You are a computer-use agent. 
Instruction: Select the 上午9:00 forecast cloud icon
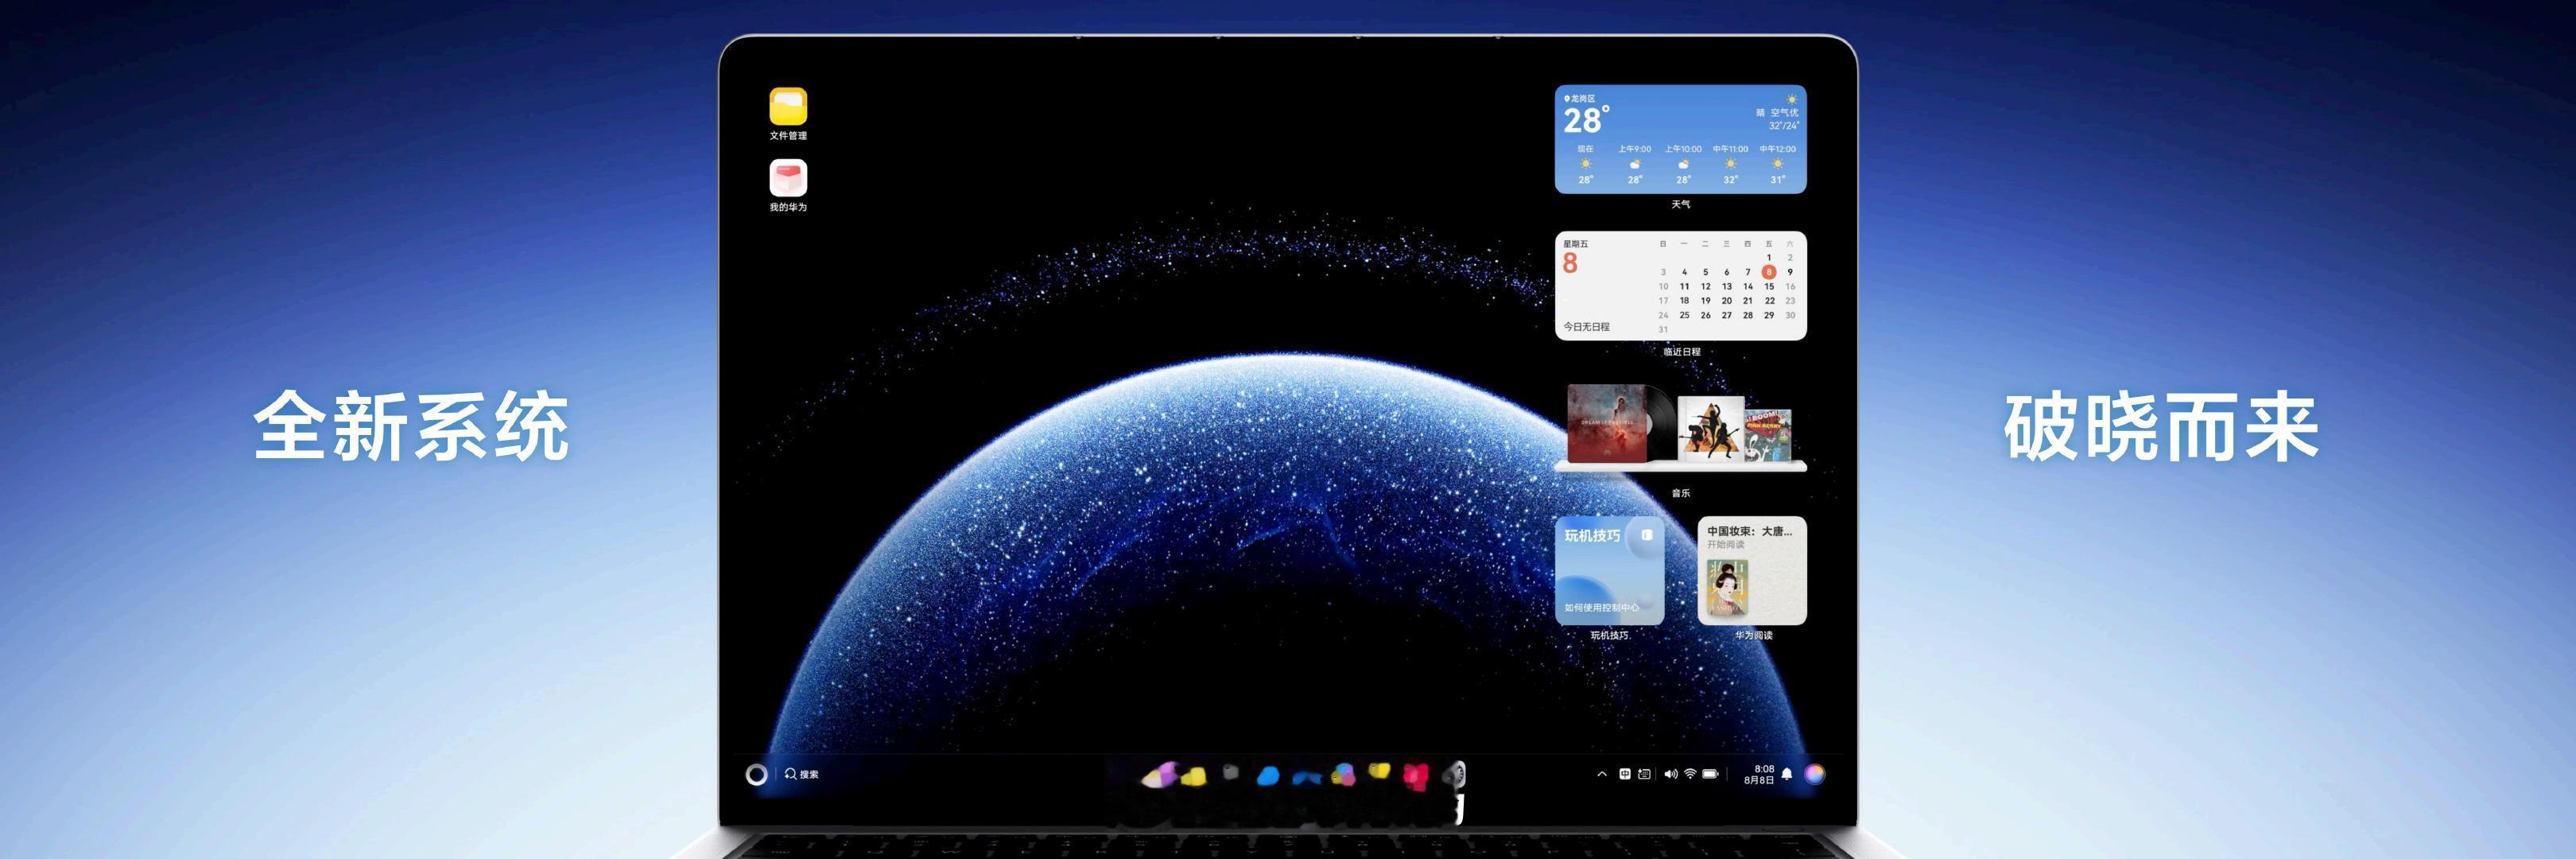tap(1635, 164)
